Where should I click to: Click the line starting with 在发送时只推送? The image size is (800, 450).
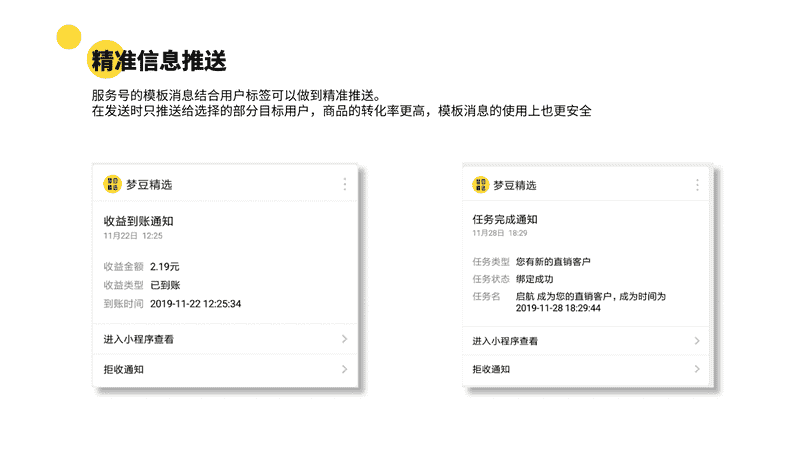[x=341, y=111]
